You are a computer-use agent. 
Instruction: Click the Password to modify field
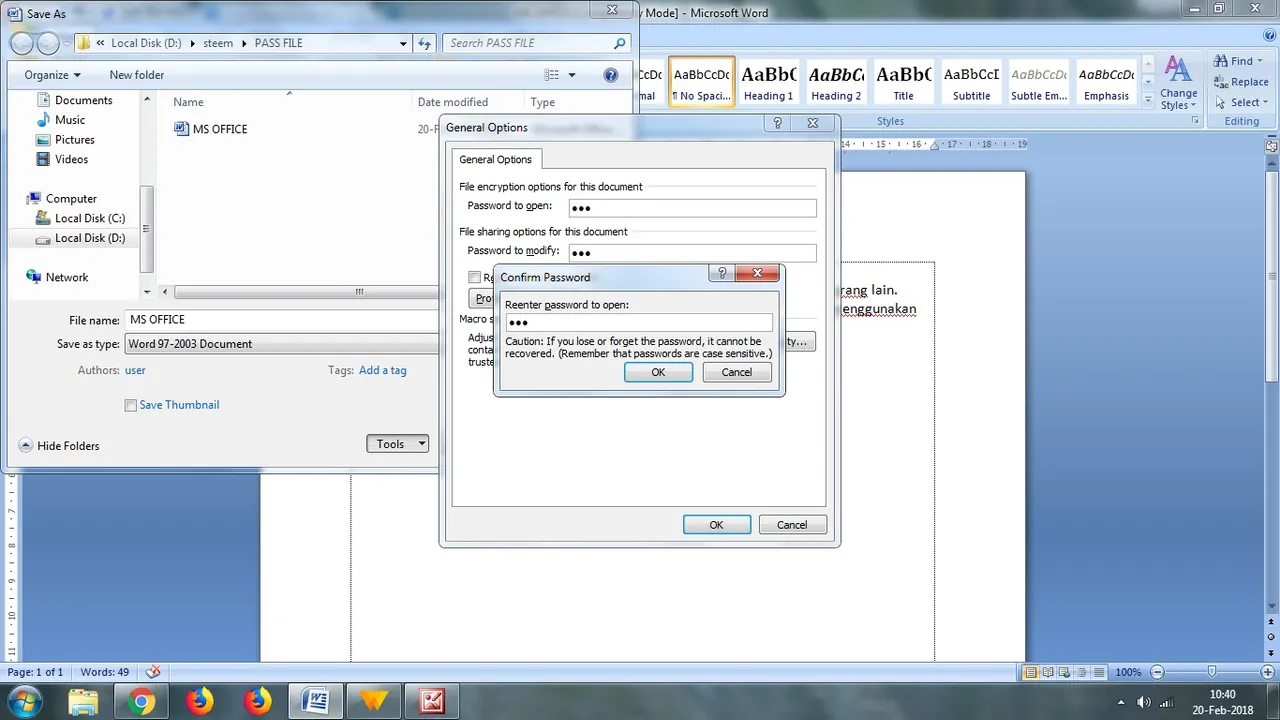(692, 253)
